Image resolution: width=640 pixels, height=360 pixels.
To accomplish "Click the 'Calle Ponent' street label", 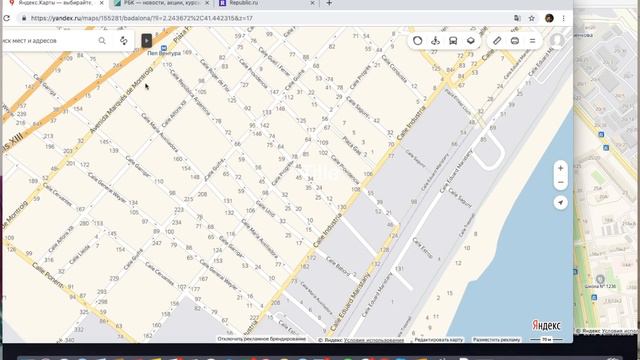I will (x=47, y=275).
